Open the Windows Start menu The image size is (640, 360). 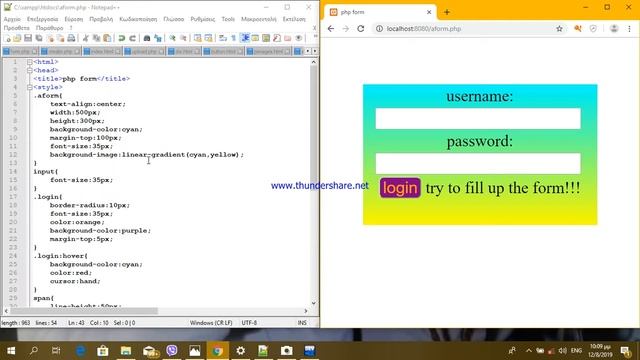point(11,351)
